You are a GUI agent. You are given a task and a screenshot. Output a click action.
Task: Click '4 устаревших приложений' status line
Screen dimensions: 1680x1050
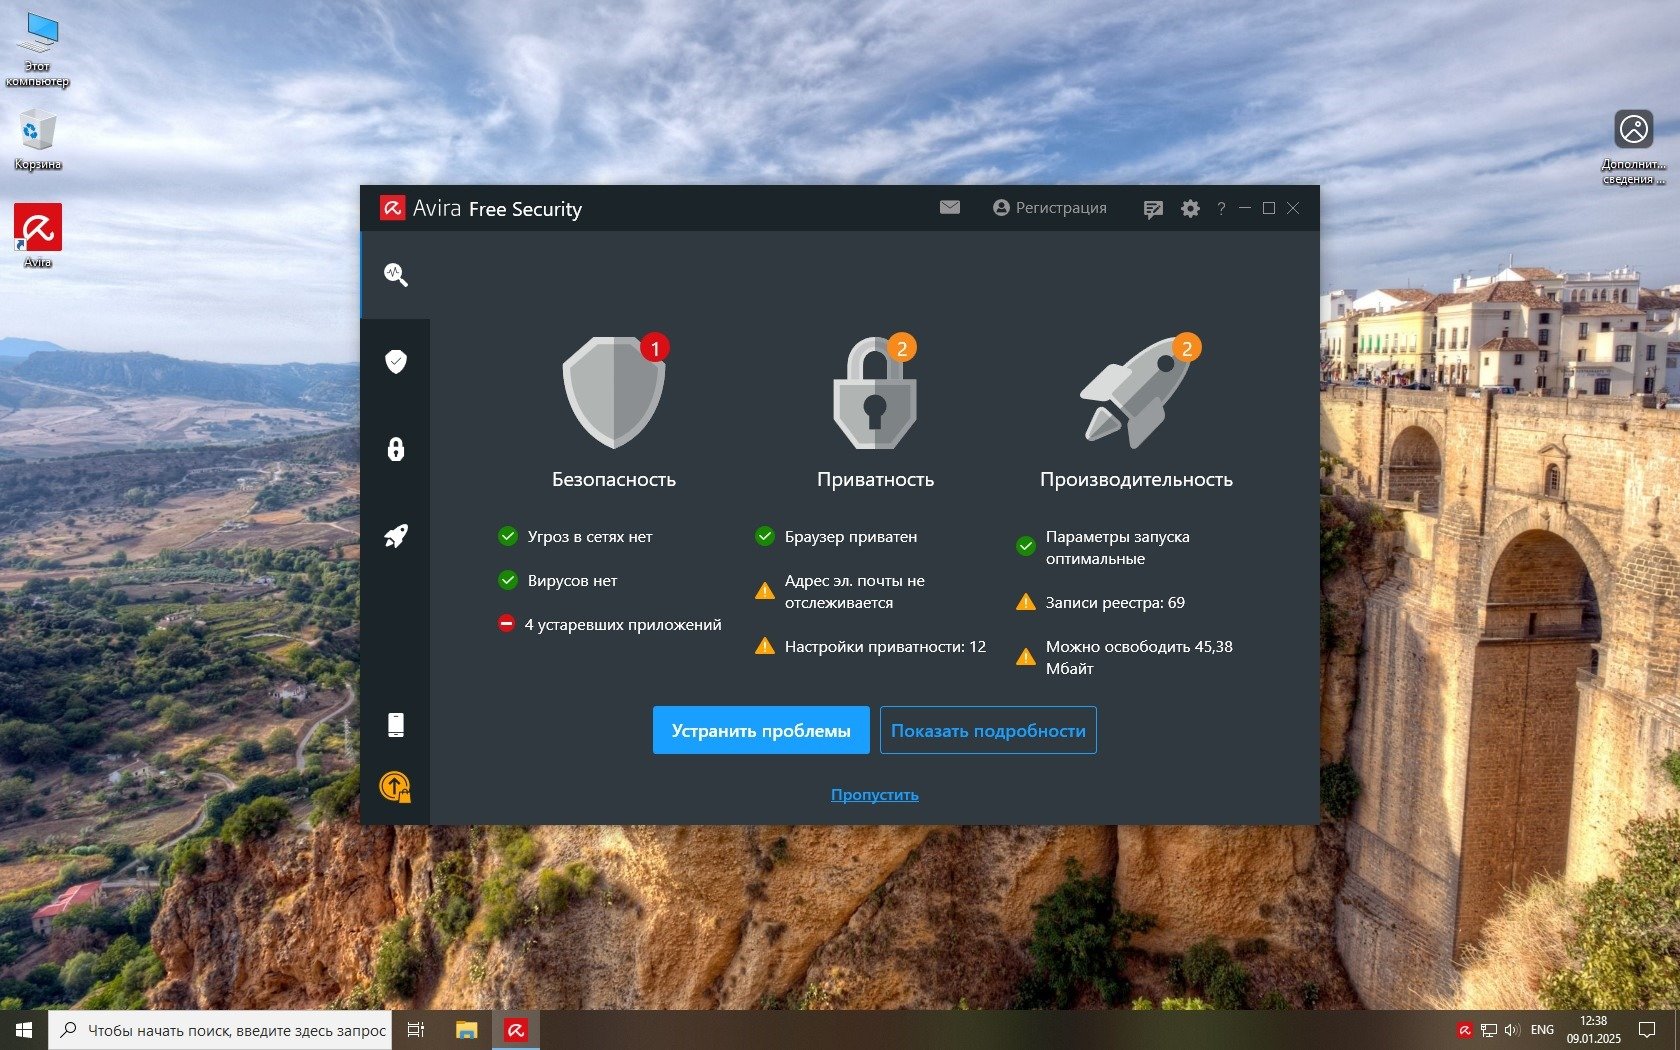[610, 625]
